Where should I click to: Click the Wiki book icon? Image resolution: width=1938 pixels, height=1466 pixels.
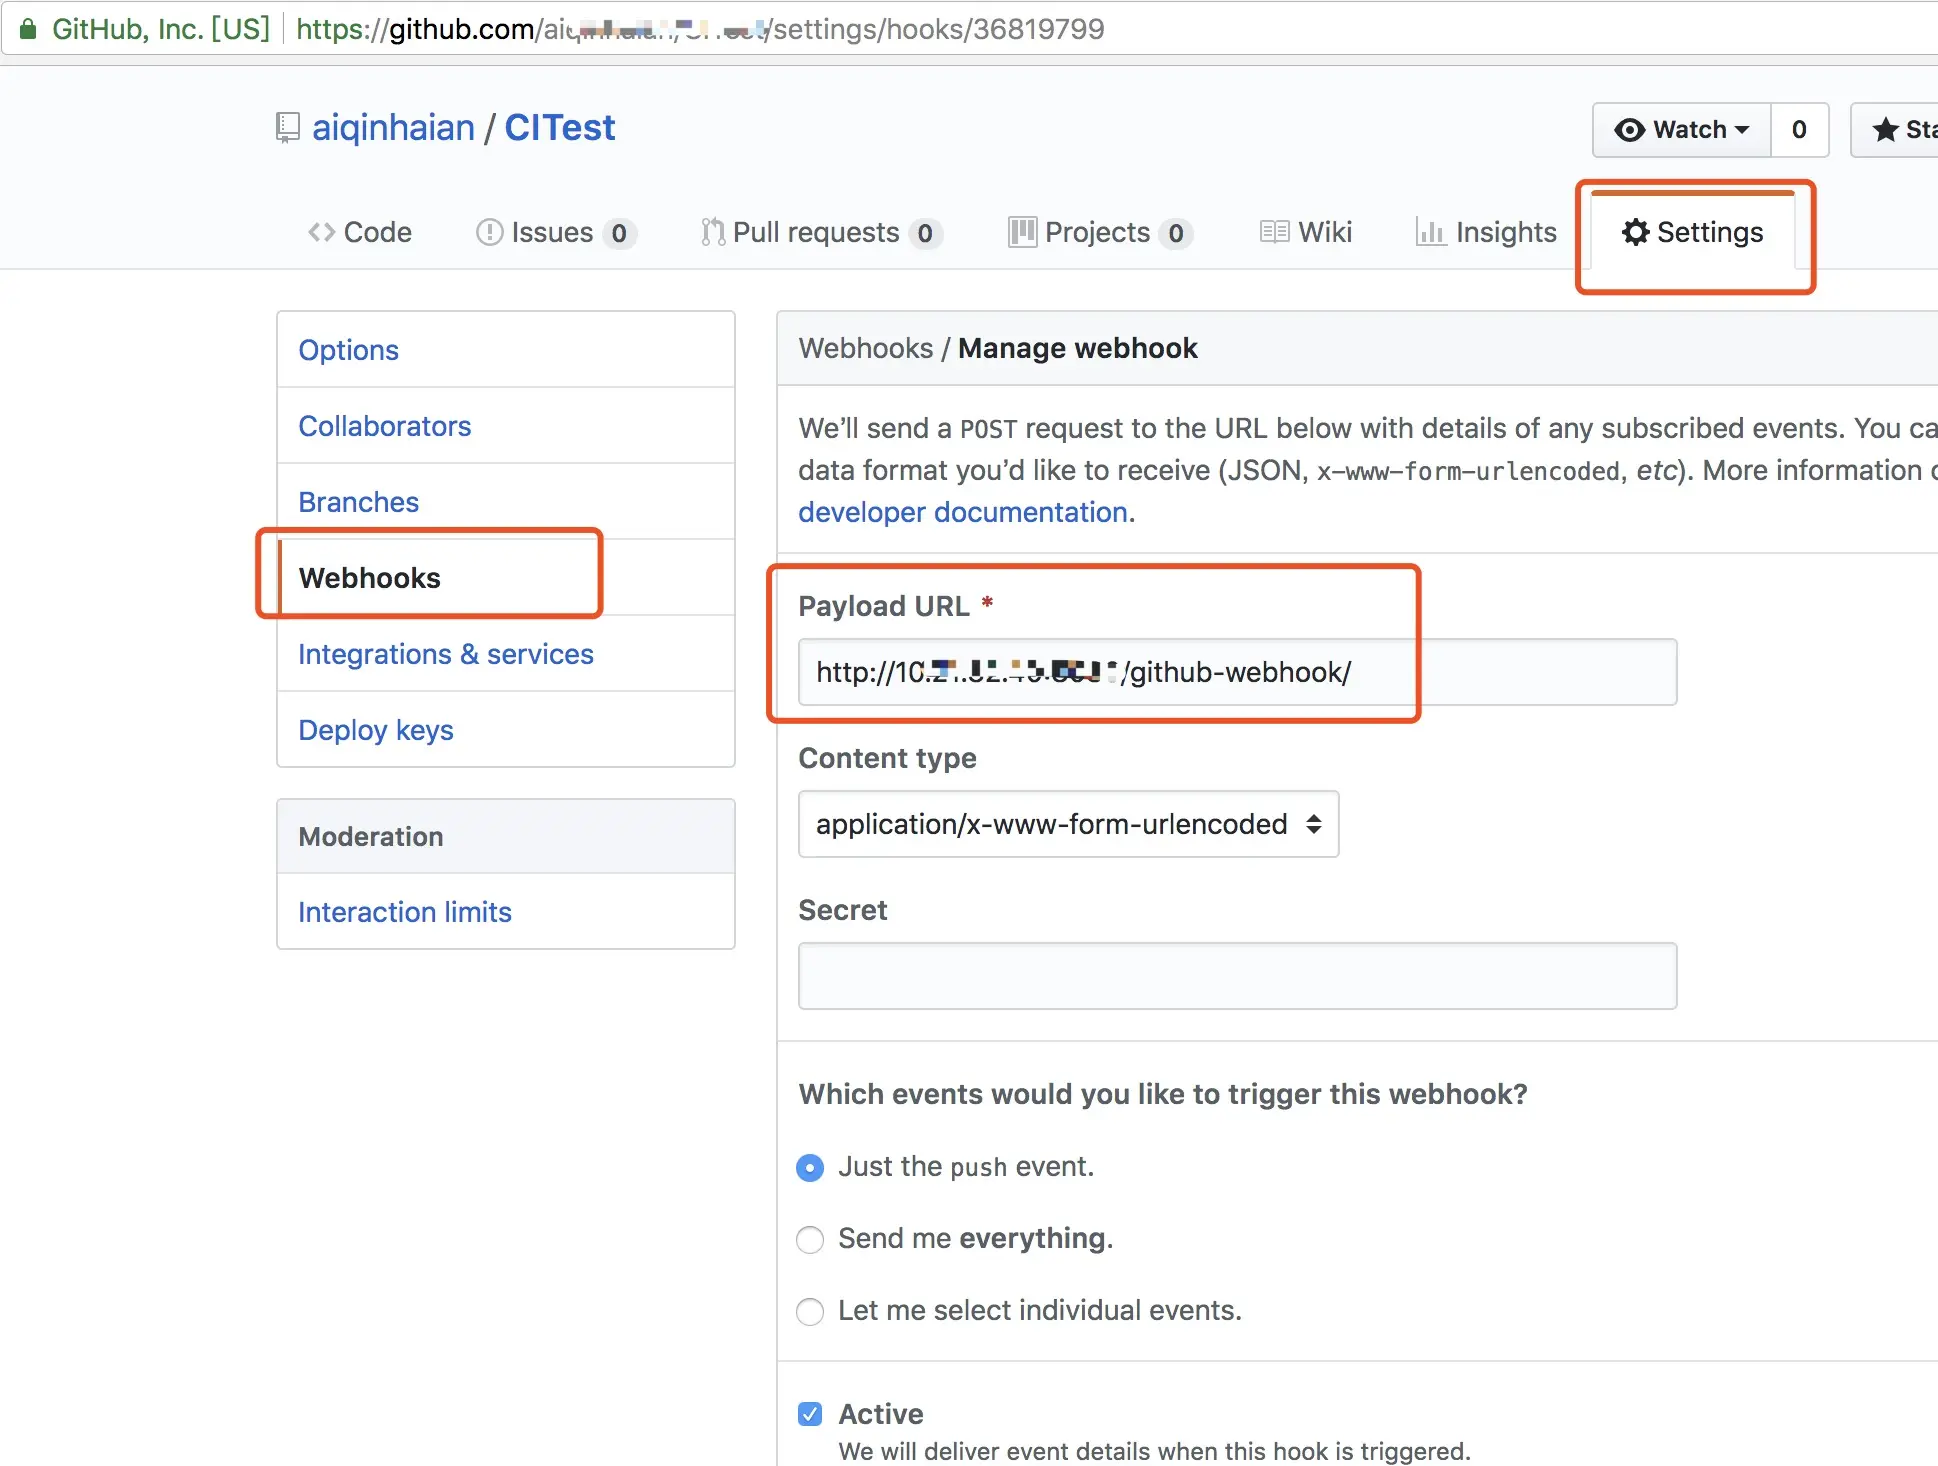coord(1274,232)
